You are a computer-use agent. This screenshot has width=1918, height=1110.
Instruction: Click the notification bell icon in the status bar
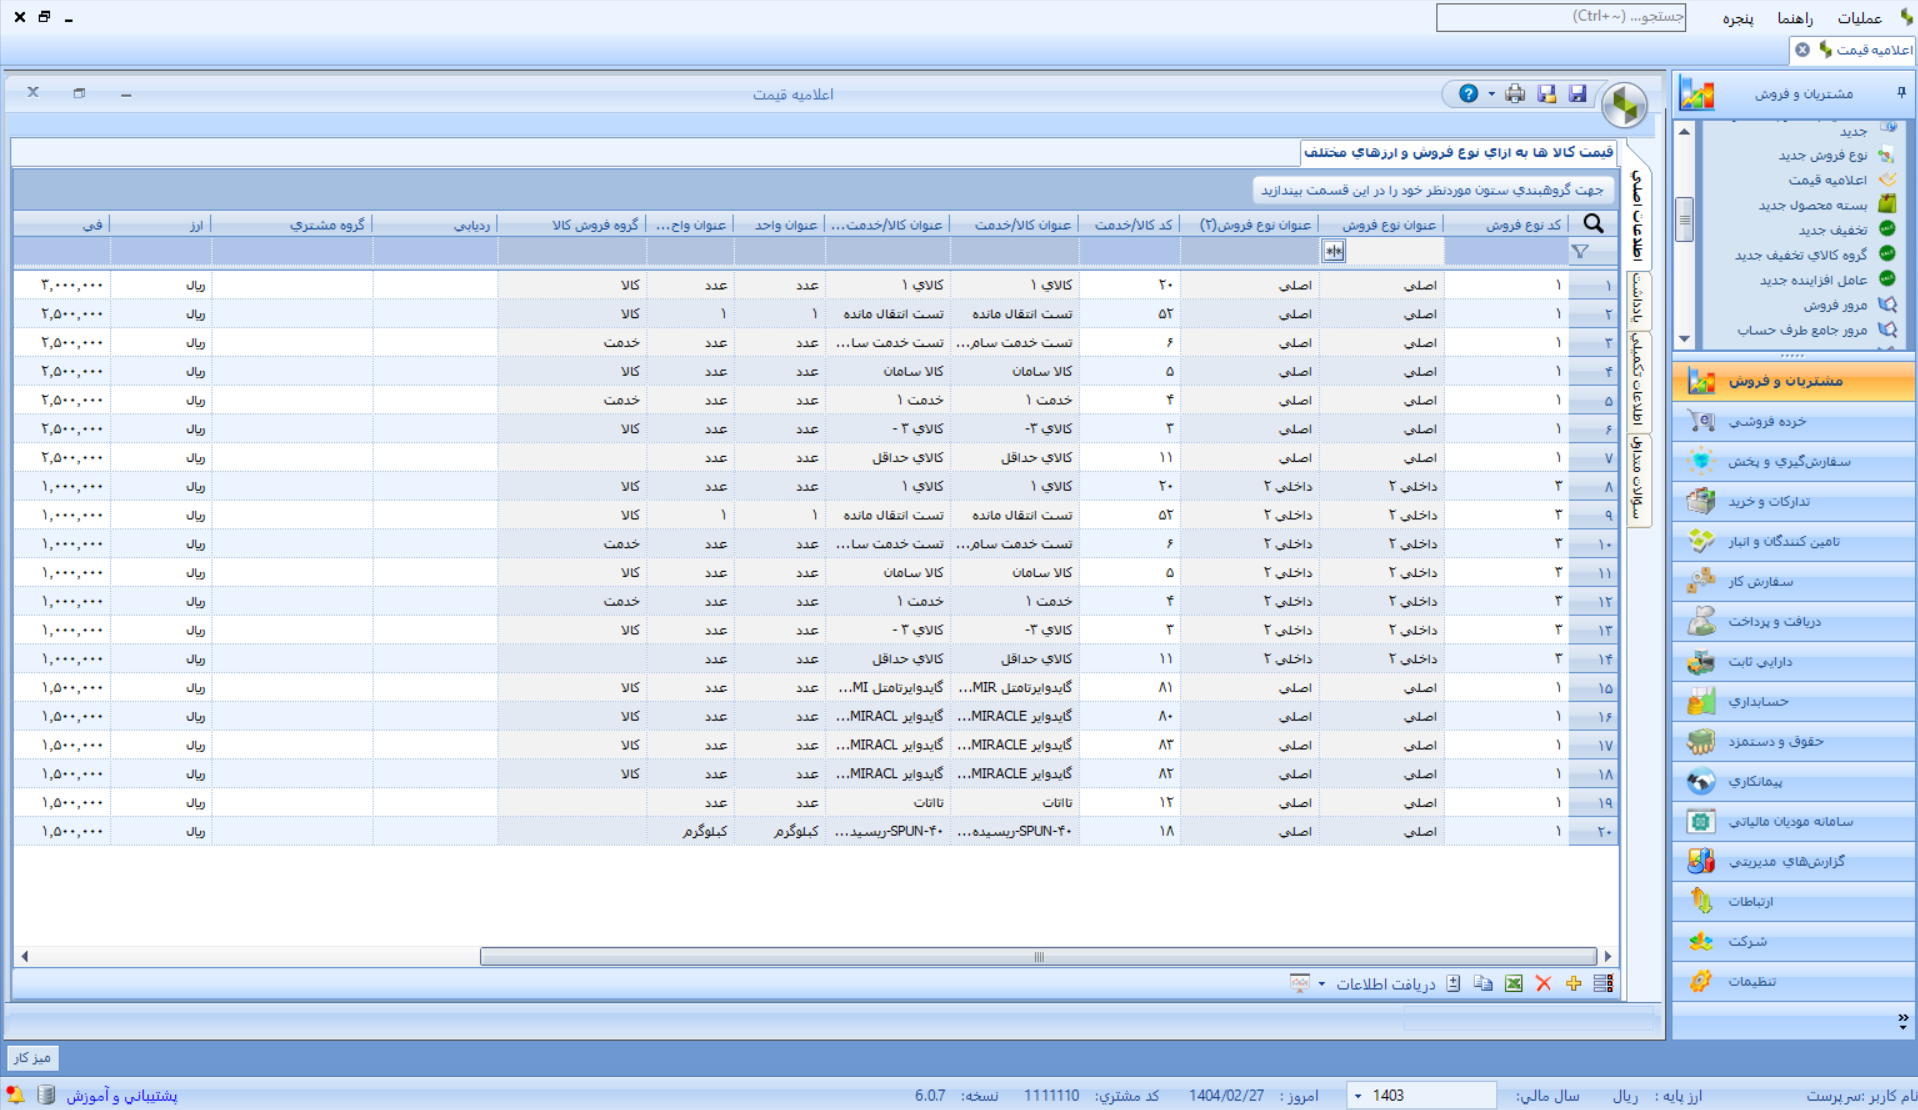click(15, 1095)
